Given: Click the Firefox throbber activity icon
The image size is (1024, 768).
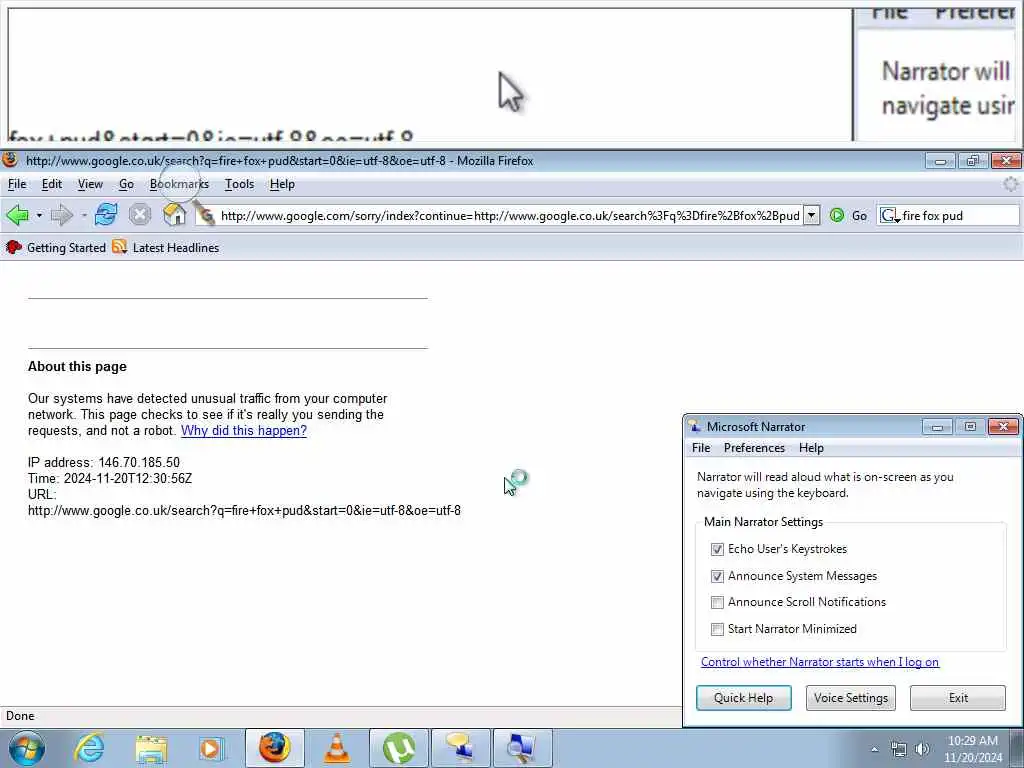Looking at the screenshot, I should (1010, 184).
